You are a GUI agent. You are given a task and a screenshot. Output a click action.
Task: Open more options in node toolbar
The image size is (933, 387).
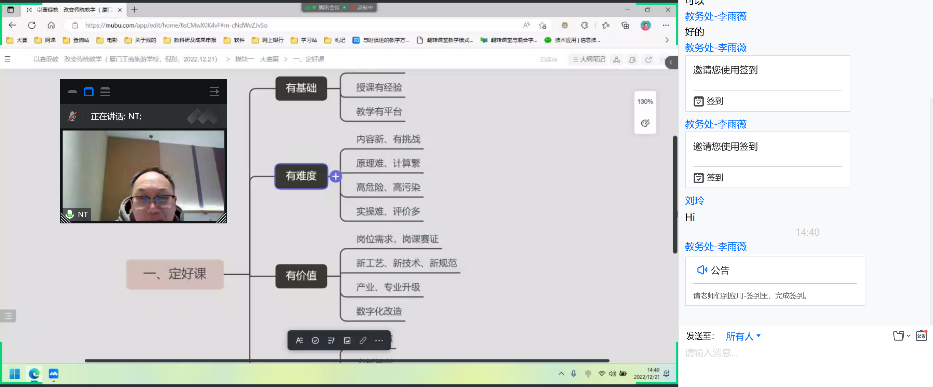(379, 341)
